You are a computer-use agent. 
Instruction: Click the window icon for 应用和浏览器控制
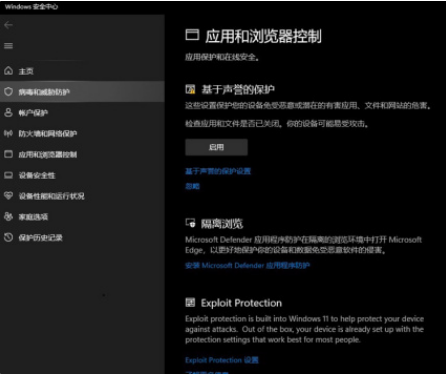[x=8, y=154]
